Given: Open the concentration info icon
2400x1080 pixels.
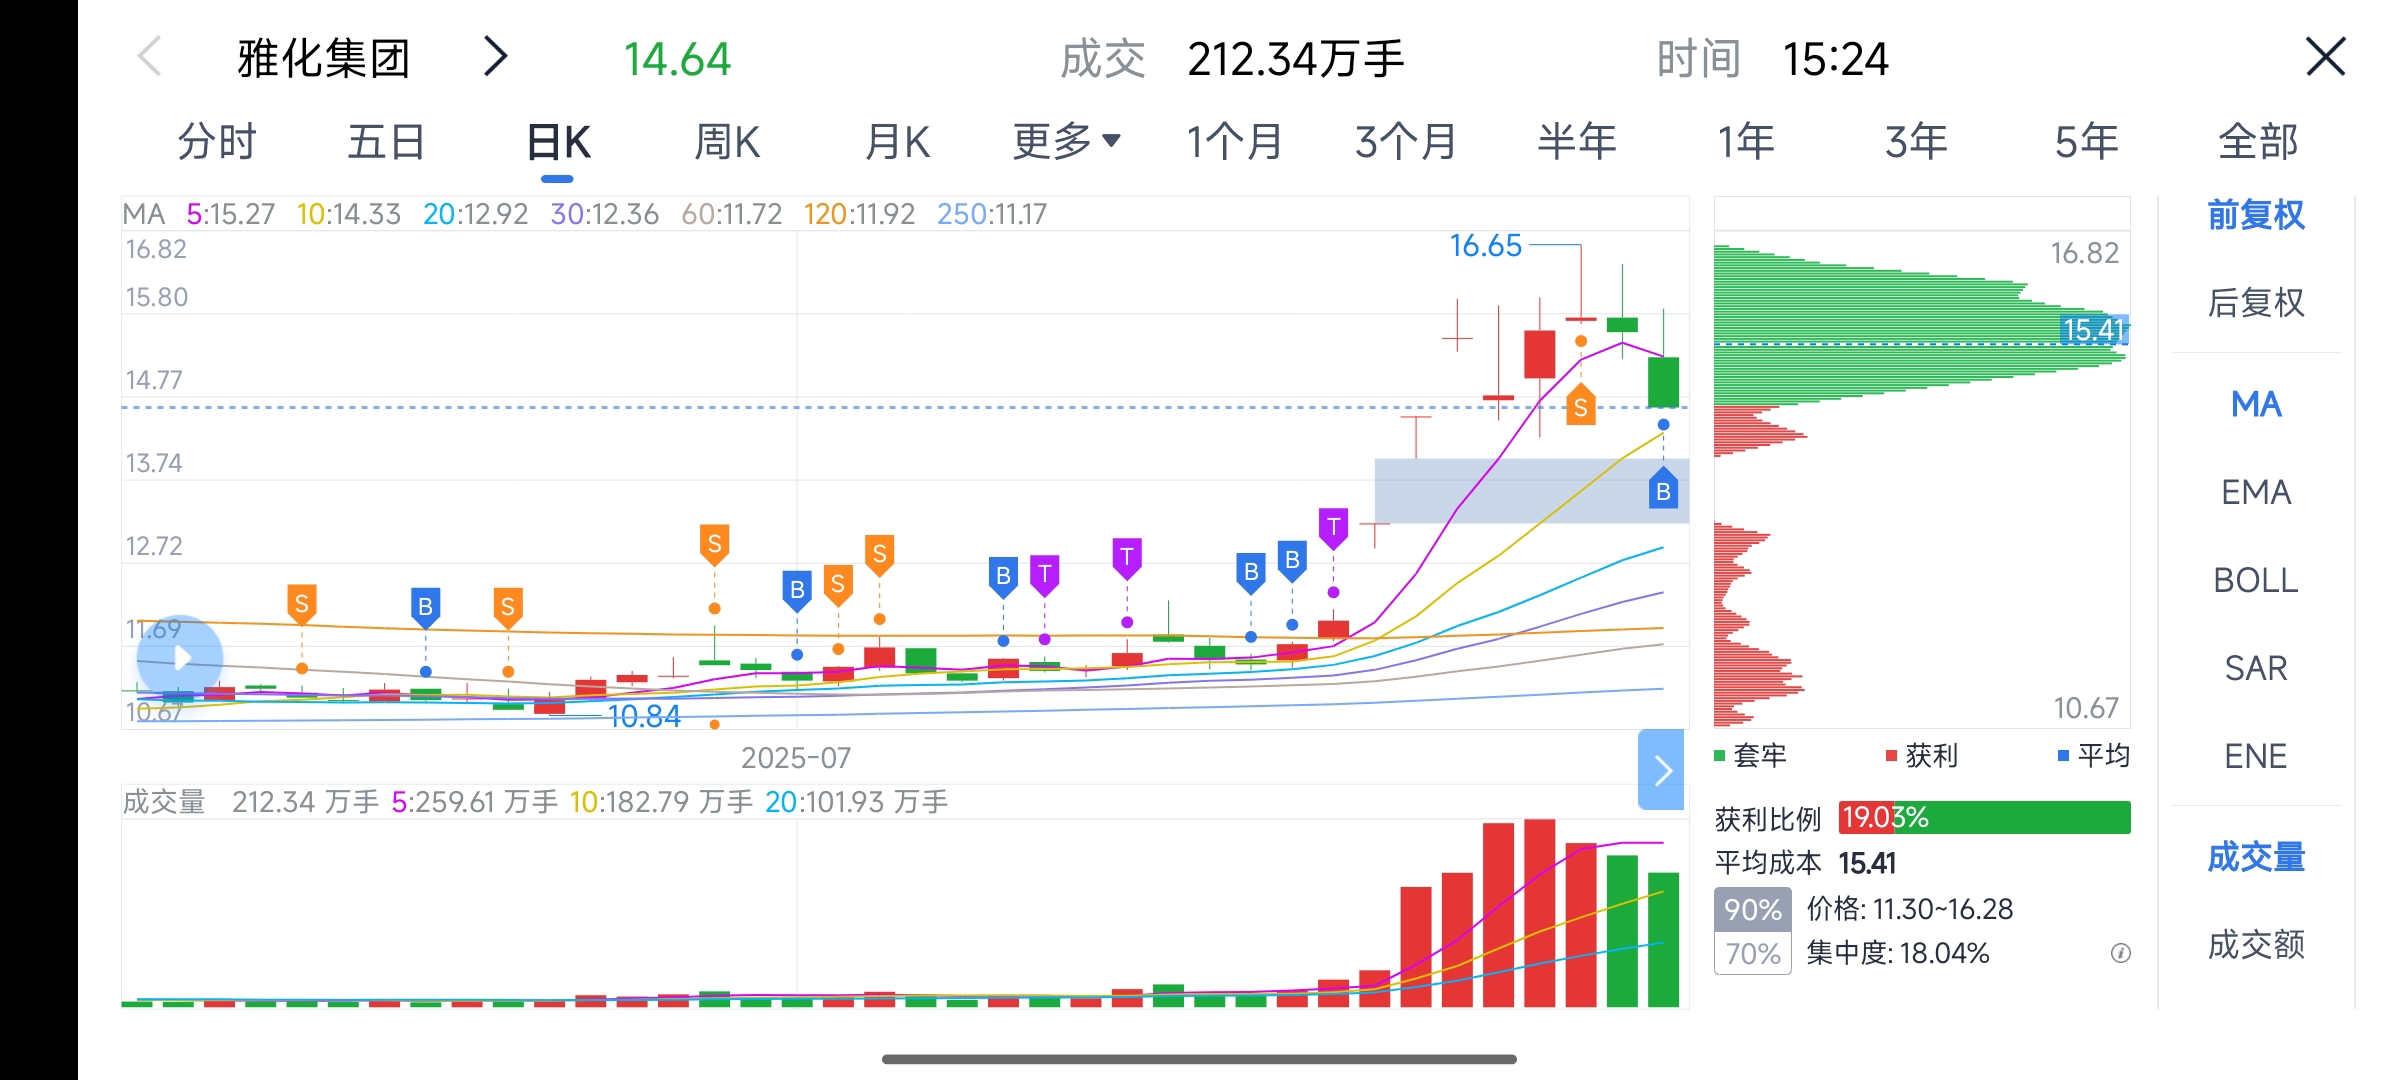Looking at the screenshot, I should point(2120,953).
